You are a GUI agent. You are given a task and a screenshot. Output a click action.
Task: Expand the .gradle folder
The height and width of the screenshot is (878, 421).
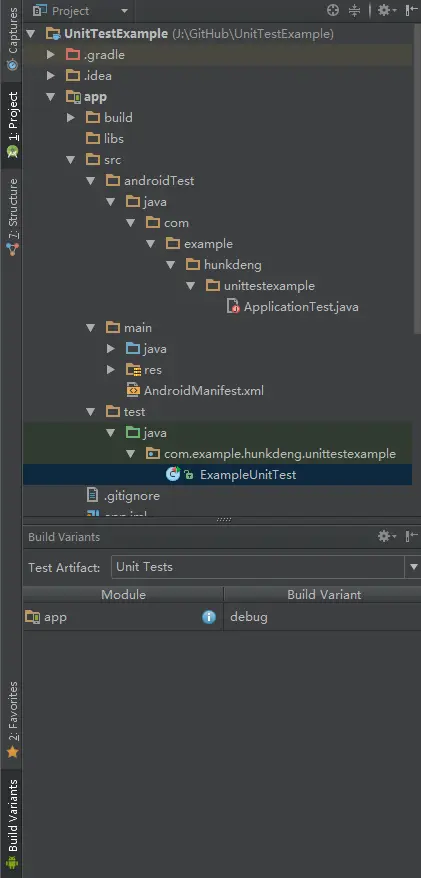[x=51, y=54]
